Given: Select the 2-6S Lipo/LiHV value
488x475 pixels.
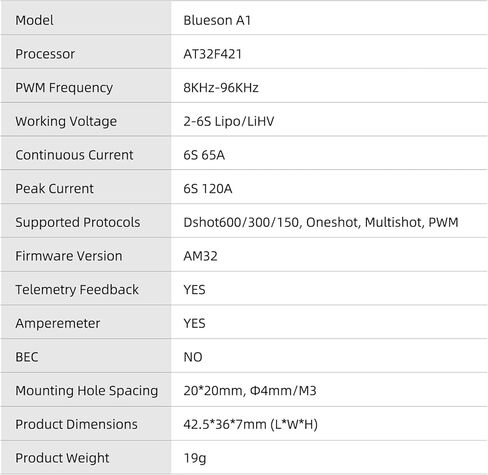Looking at the screenshot, I should pos(229,121).
